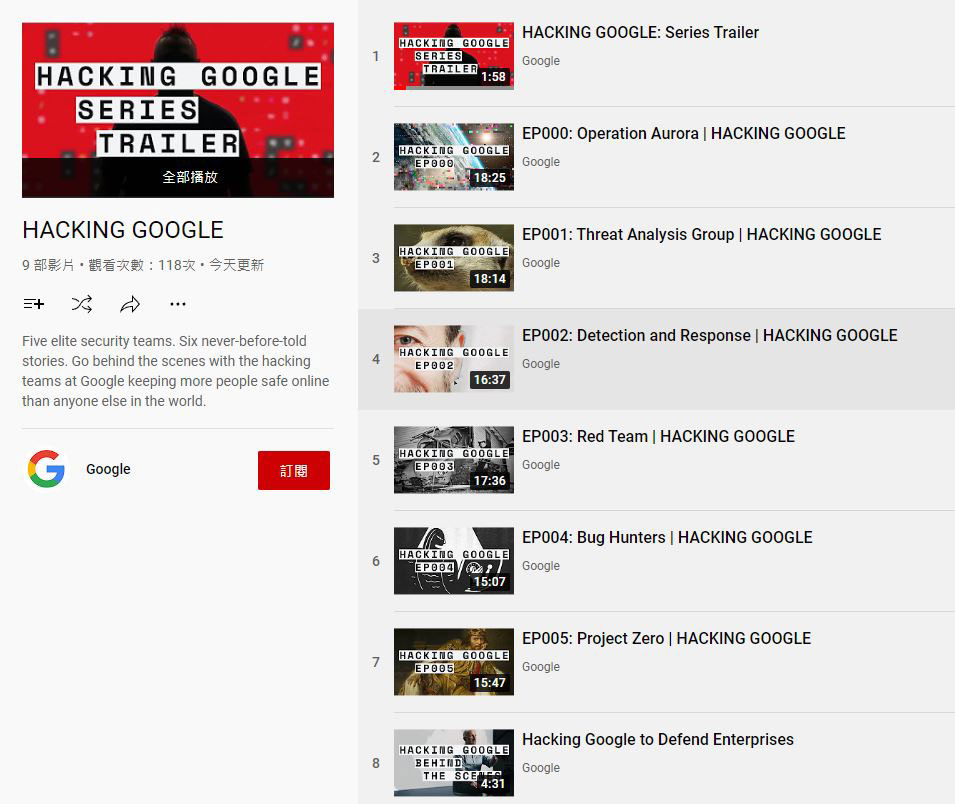Click the share arrow icon
The height and width of the screenshot is (804, 955).
tap(130, 304)
